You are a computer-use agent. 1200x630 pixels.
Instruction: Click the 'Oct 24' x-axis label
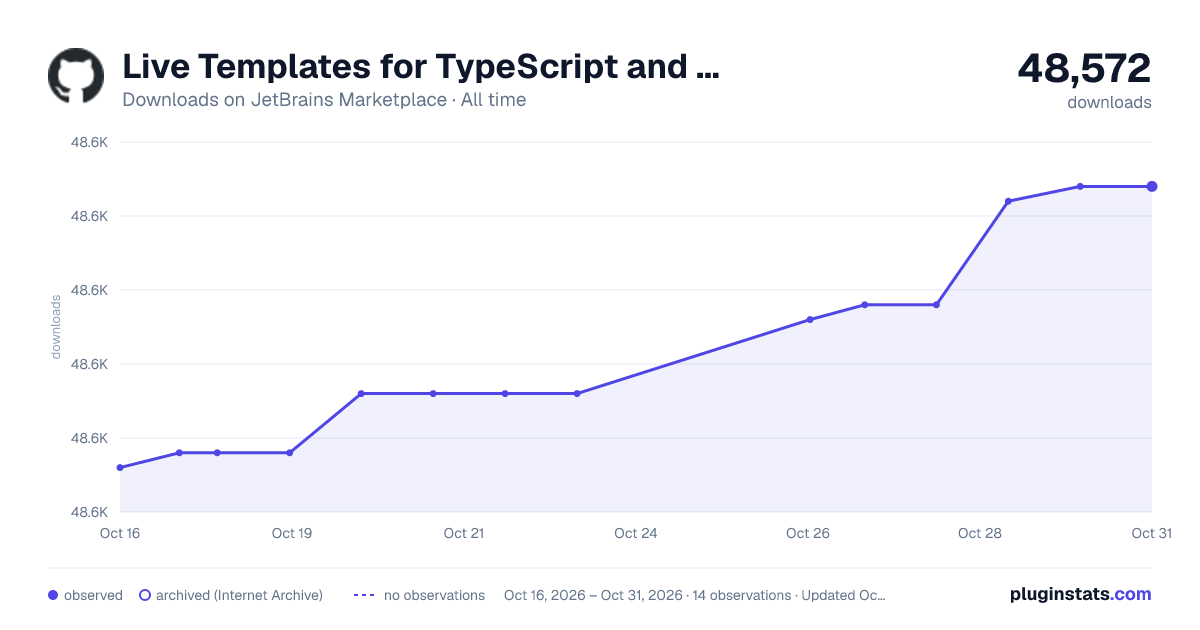click(636, 533)
